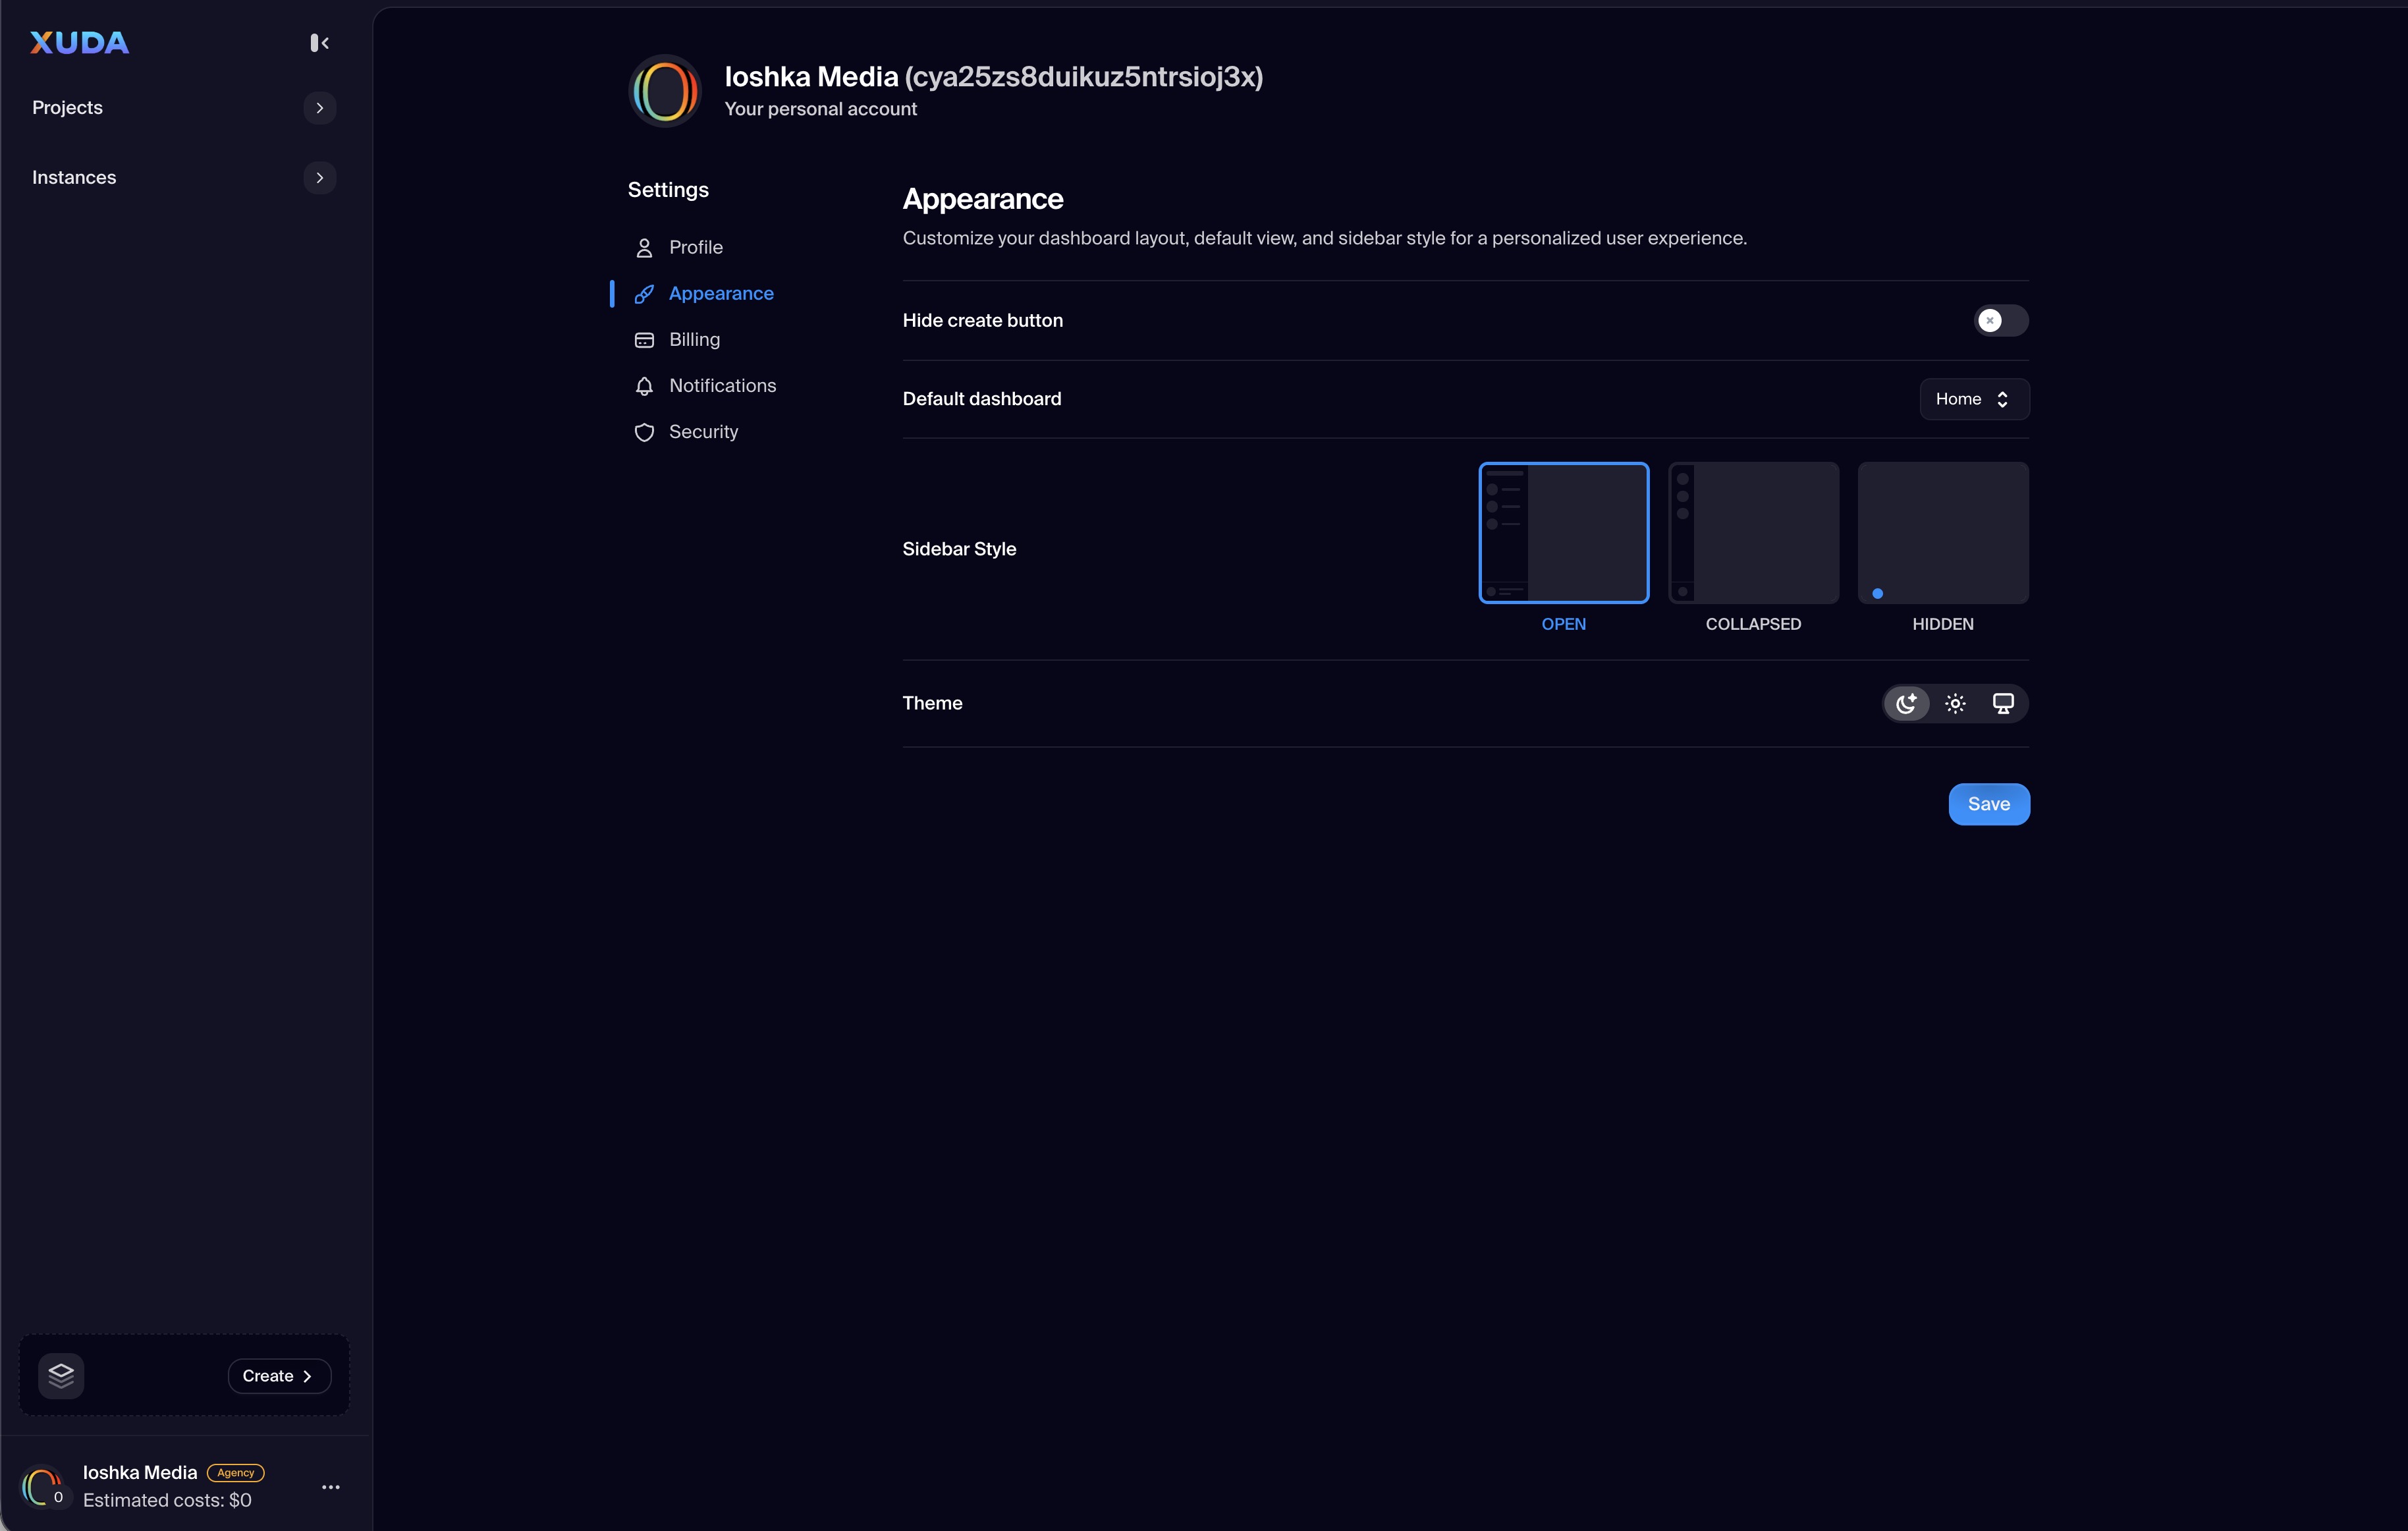Click the XUDA logo
This screenshot has width=2408, height=1531.
coord(80,43)
